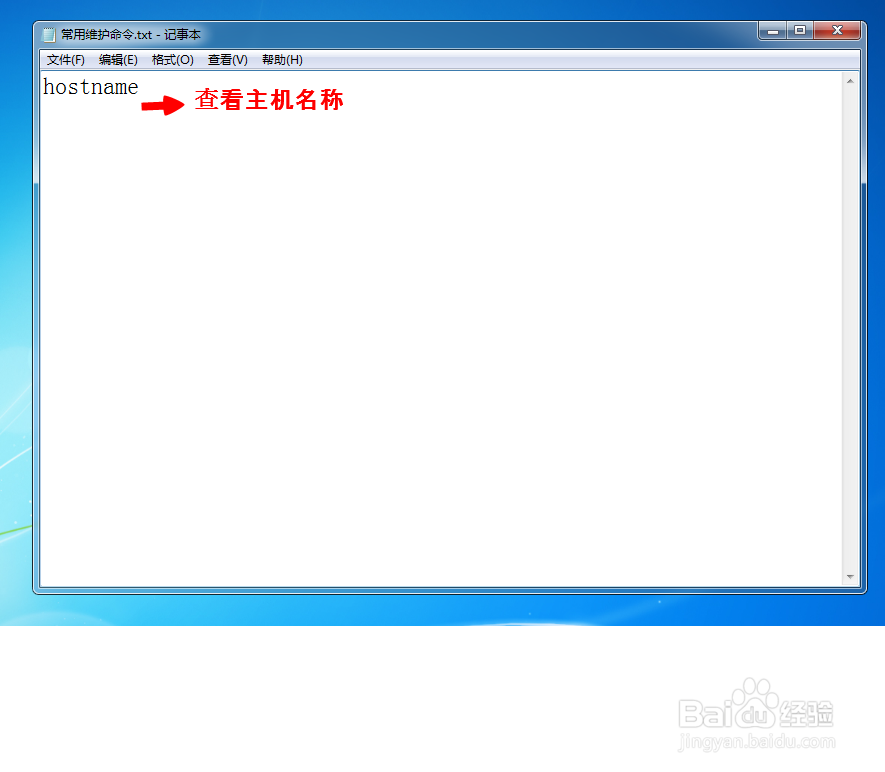The width and height of the screenshot is (885, 772).
Task: Open the 编辑(E) menu
Action: [119, 59]
